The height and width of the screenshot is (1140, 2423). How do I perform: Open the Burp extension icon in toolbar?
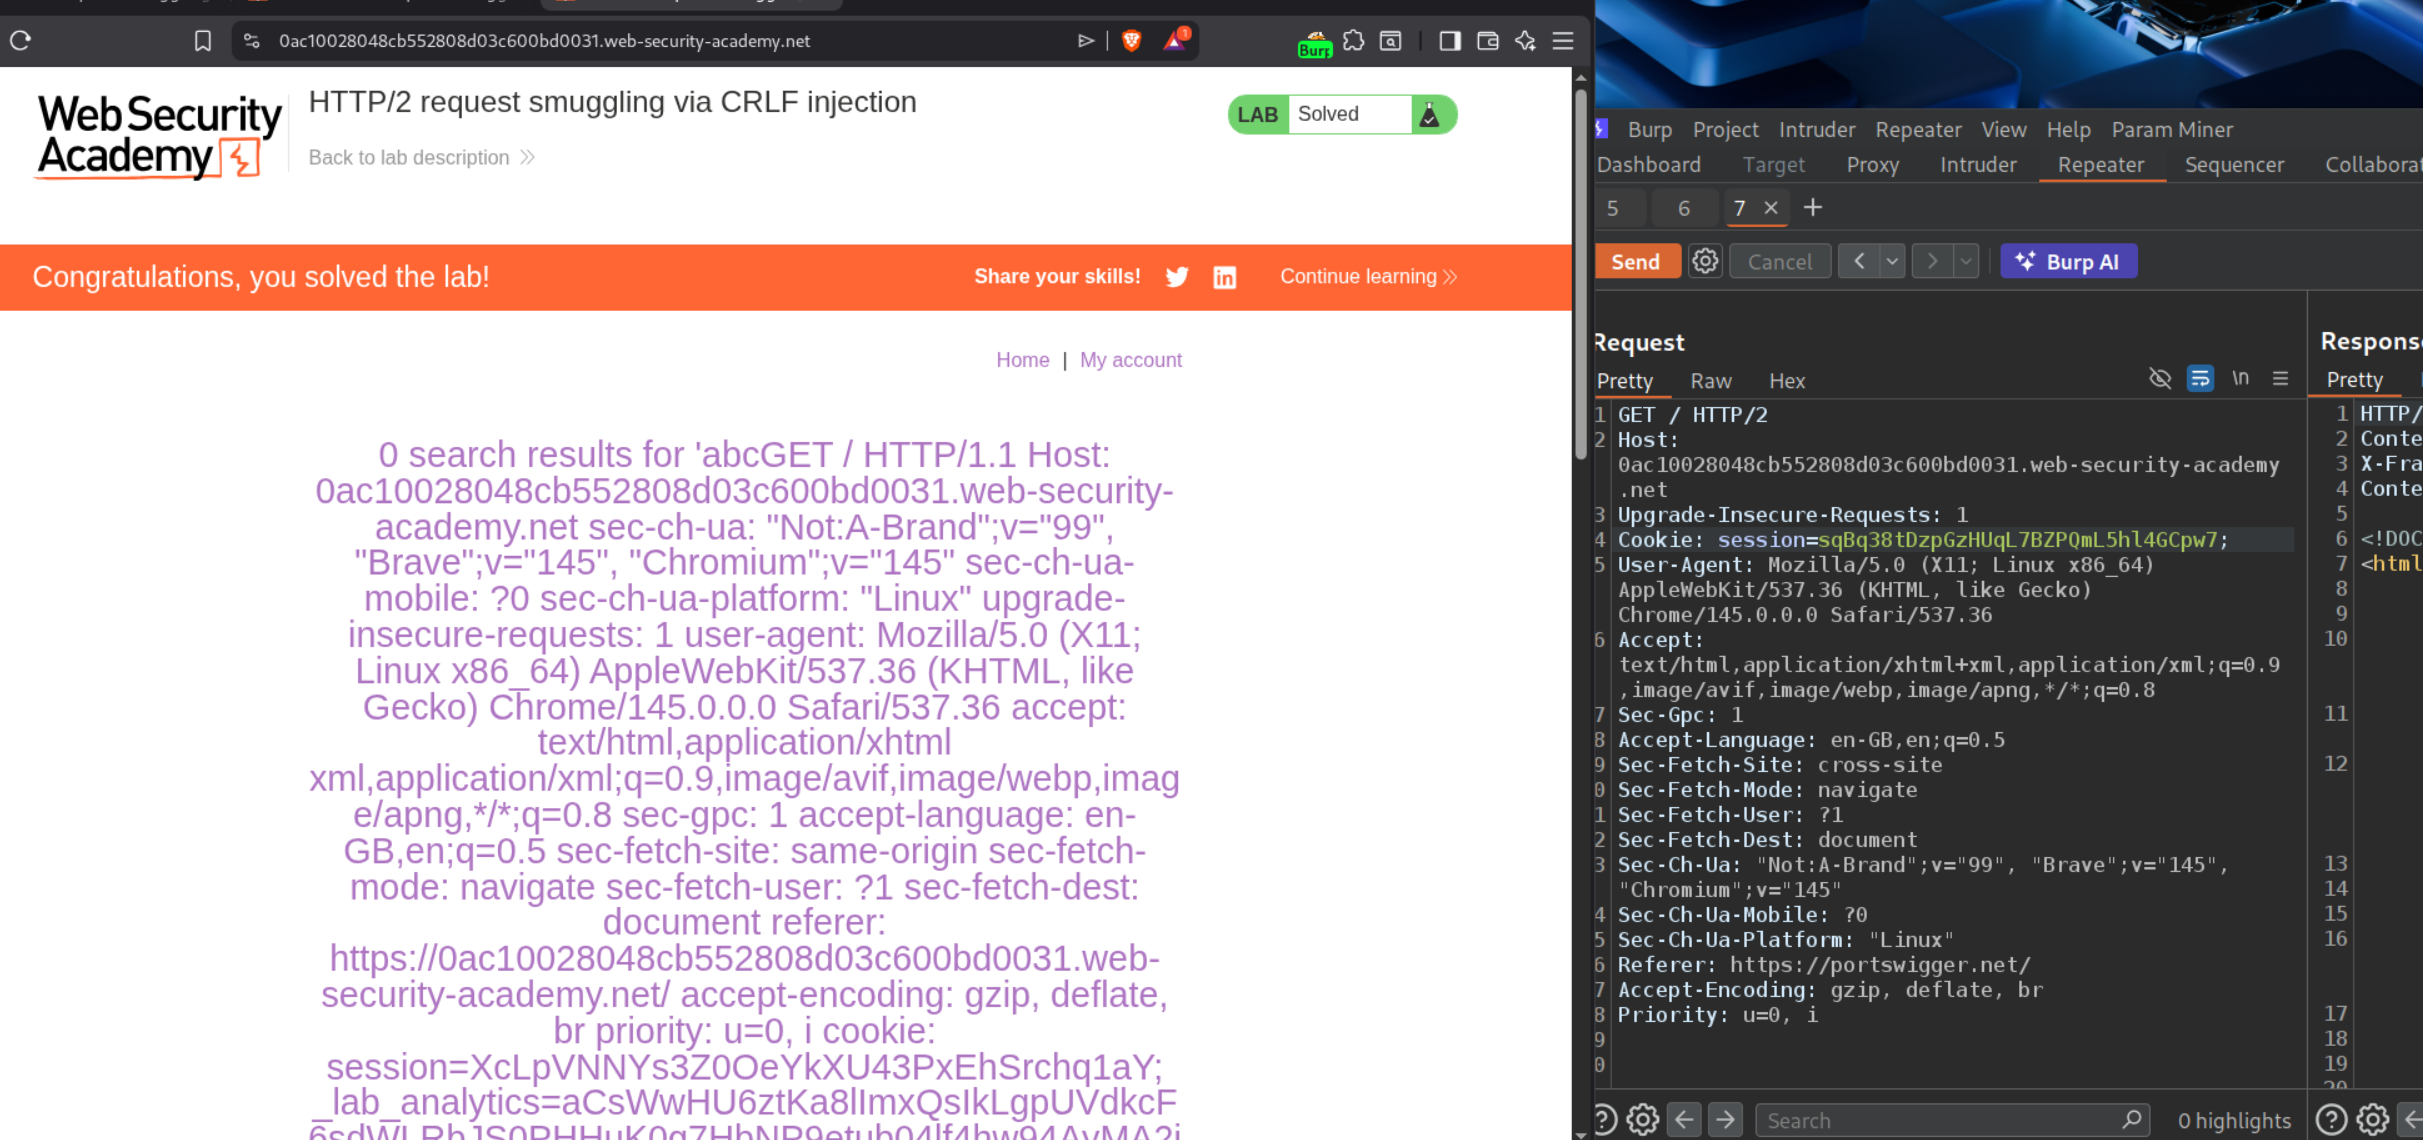click(1314, 42)
